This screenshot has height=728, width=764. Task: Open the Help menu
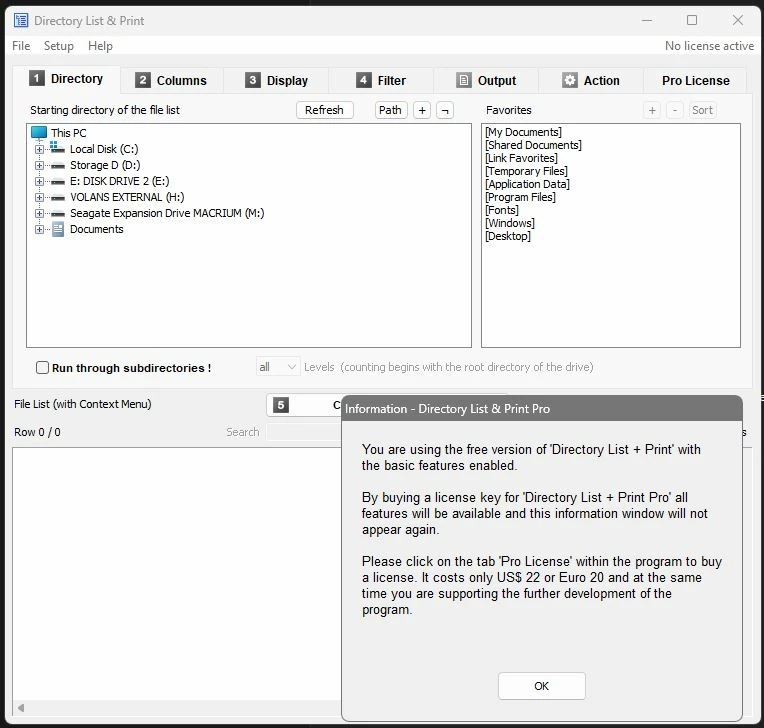point(100,46)
